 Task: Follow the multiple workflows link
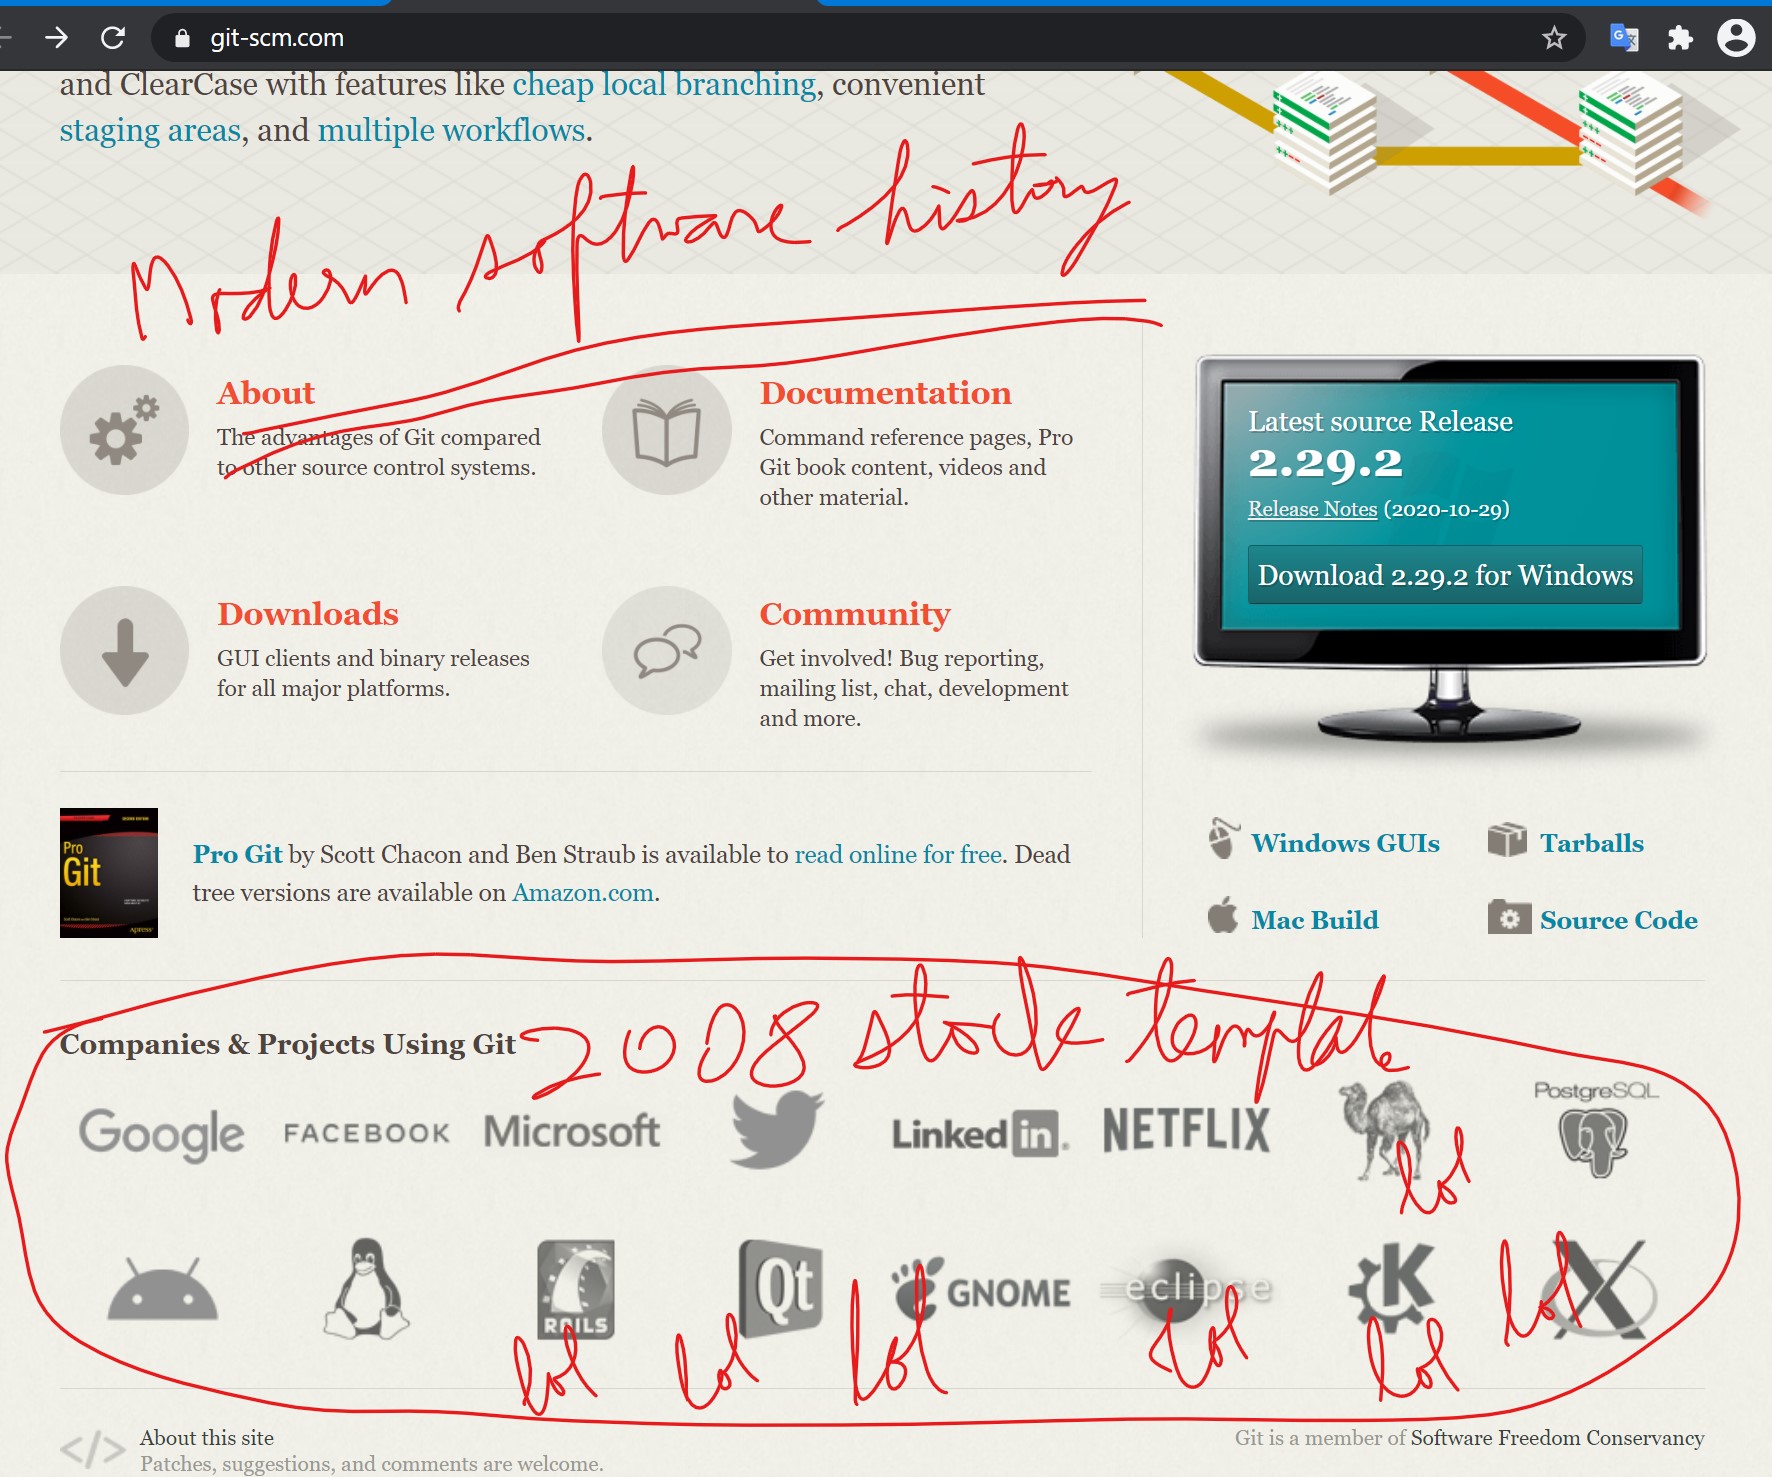(451, 131)
